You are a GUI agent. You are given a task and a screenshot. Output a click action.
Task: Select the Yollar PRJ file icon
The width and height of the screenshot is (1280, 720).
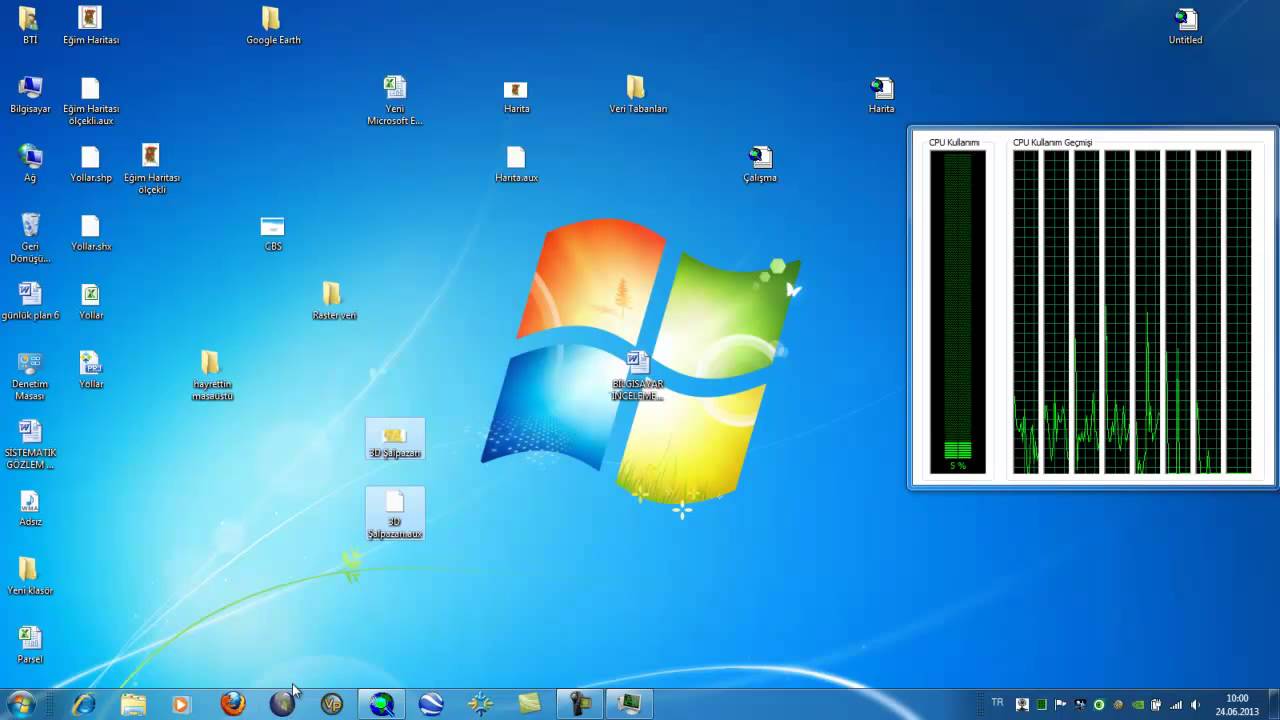(x=91, y=370)
